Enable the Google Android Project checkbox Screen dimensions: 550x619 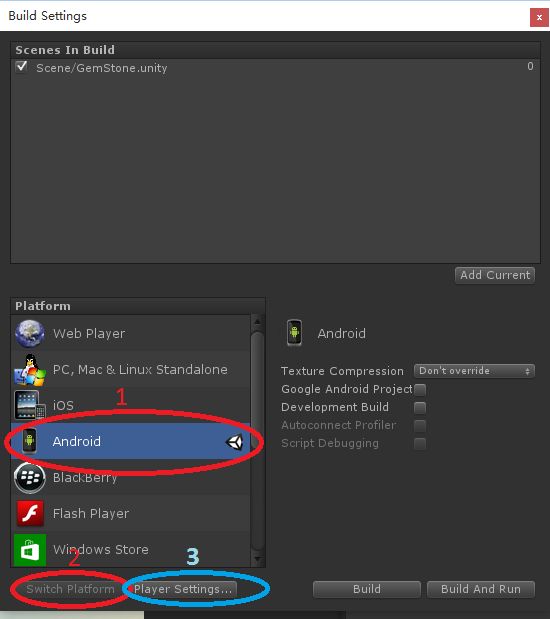pyautogui.click(x=420, y=390)
